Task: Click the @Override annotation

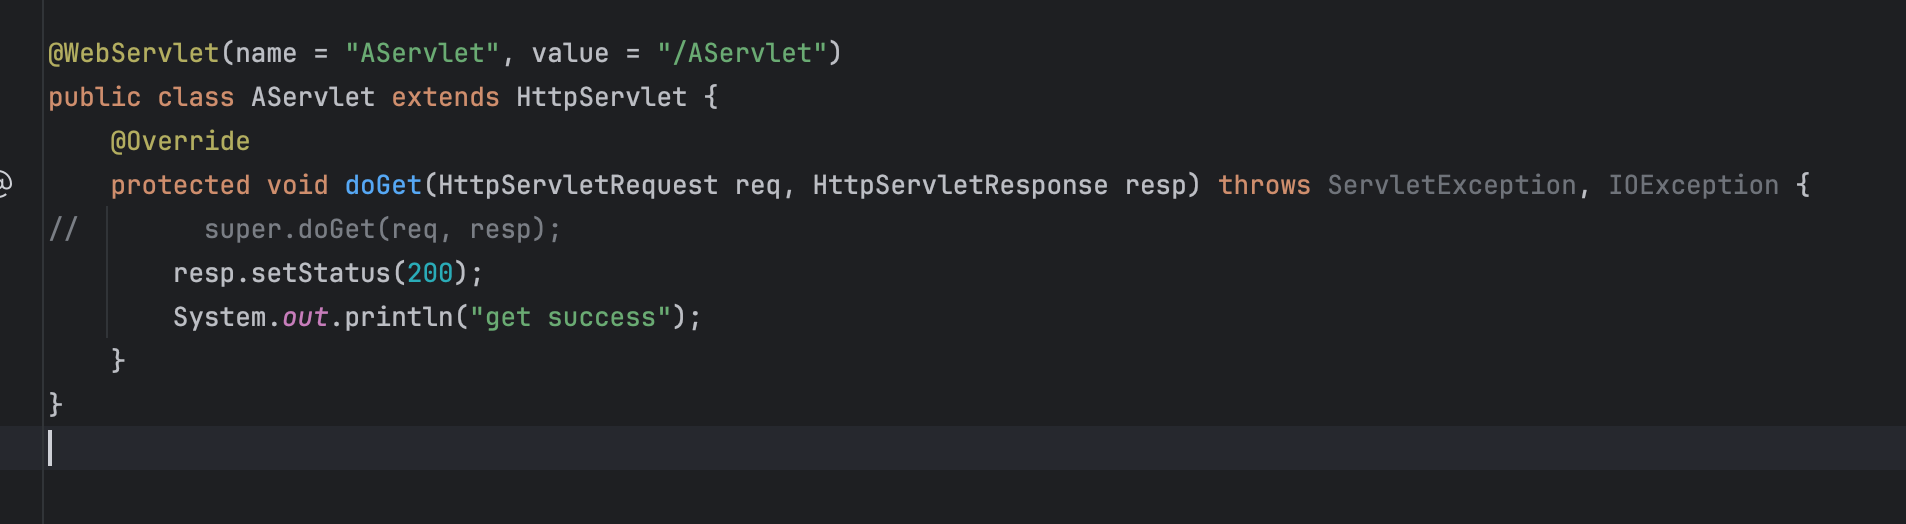Action: [180, 141]
